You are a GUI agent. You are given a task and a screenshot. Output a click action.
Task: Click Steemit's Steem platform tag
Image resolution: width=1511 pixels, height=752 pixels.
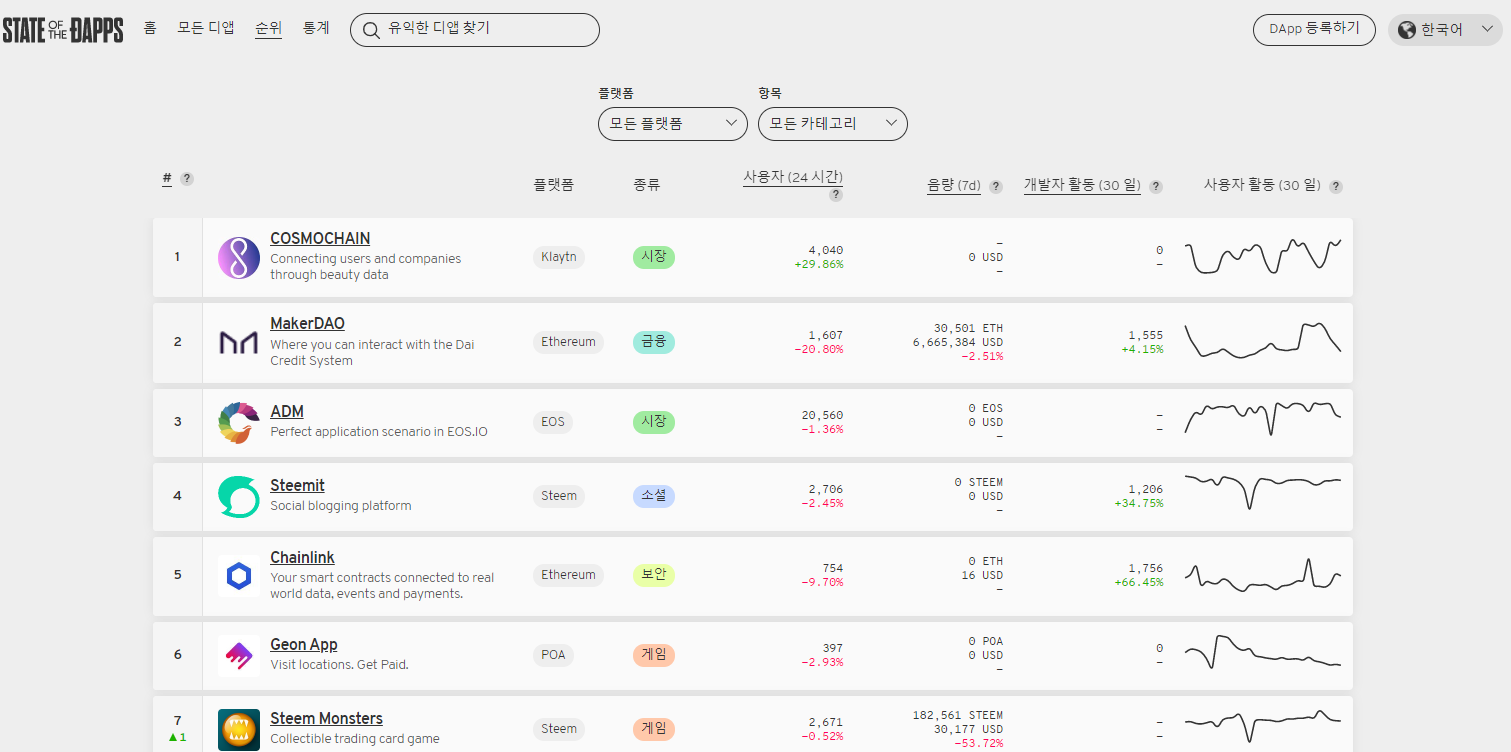[x=559, y=496]
